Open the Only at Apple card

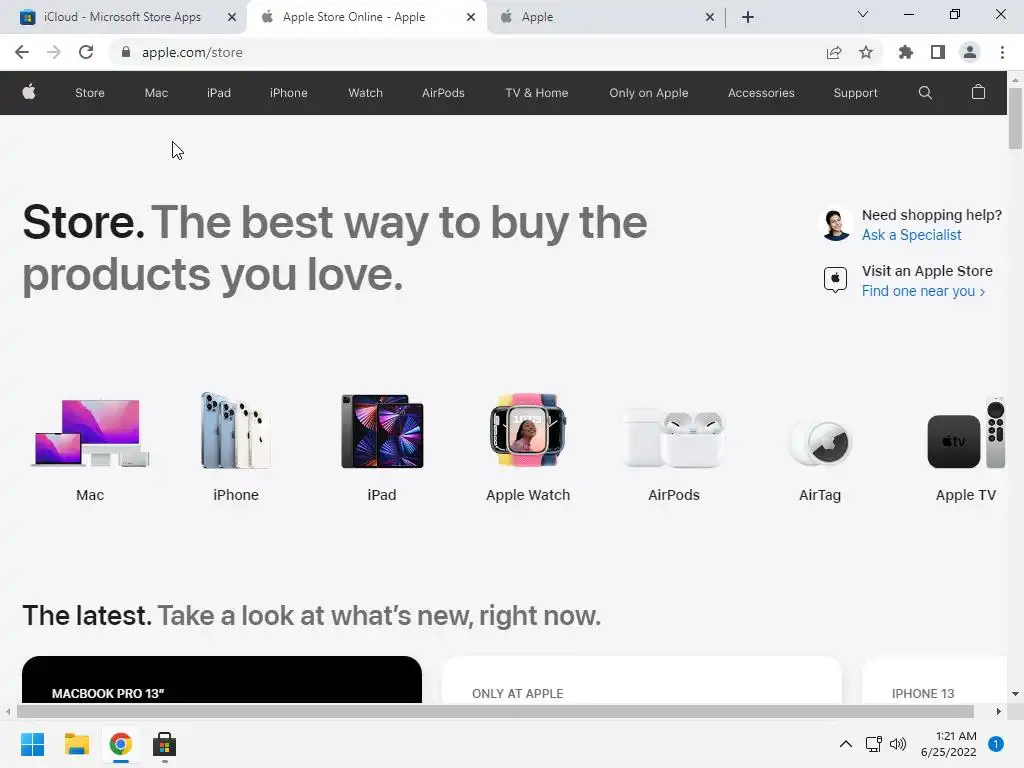(x=641, y=680)
